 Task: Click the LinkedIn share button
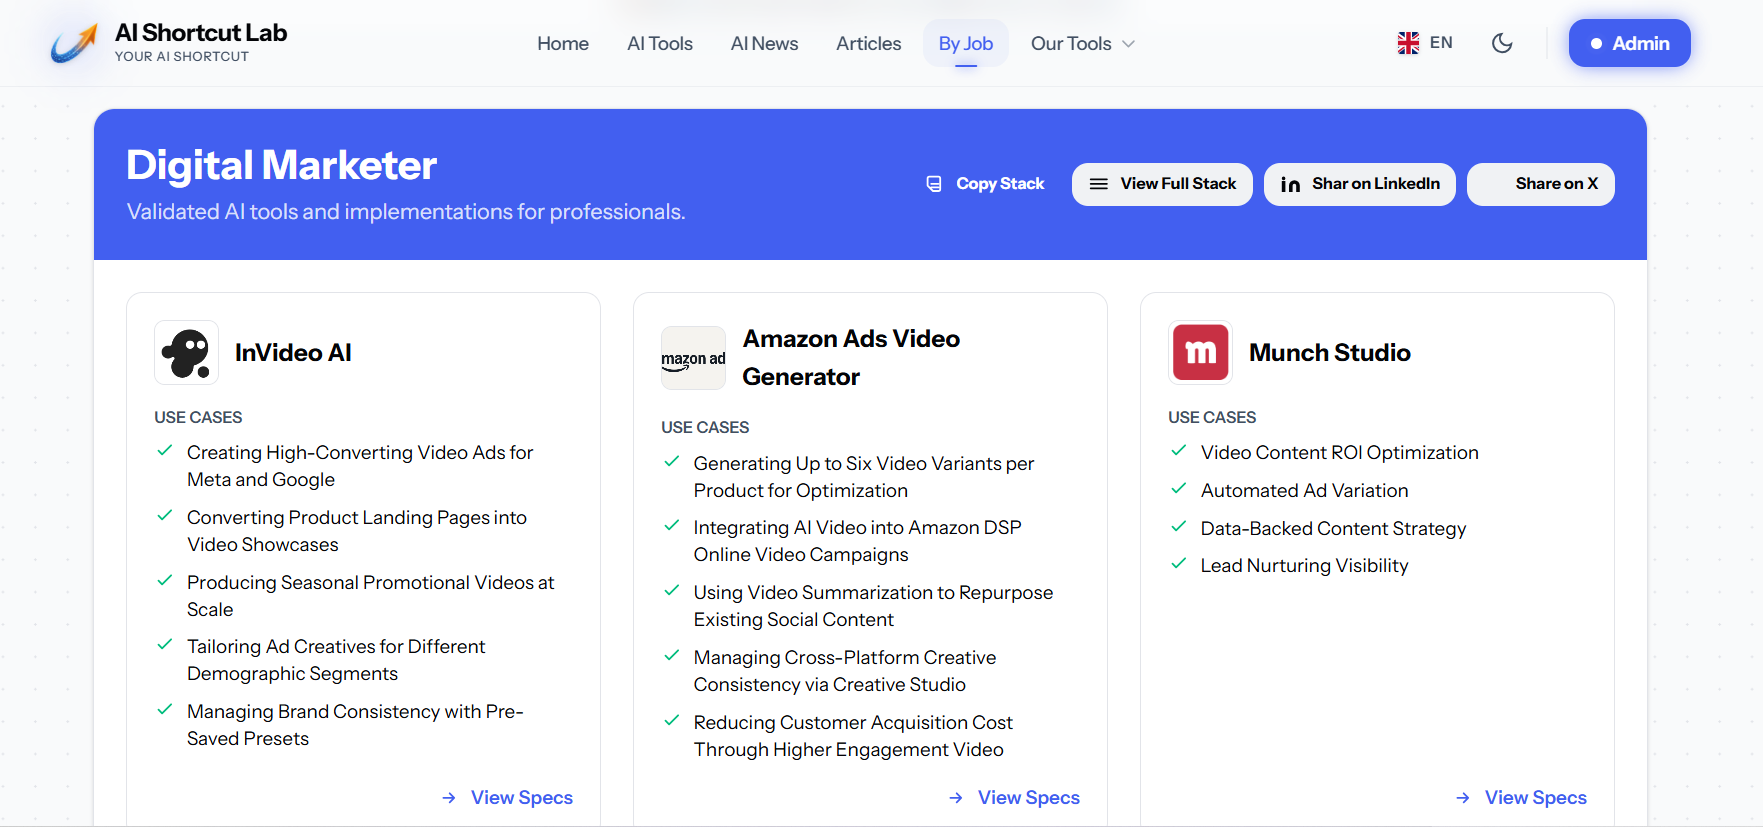point(1359,184)
